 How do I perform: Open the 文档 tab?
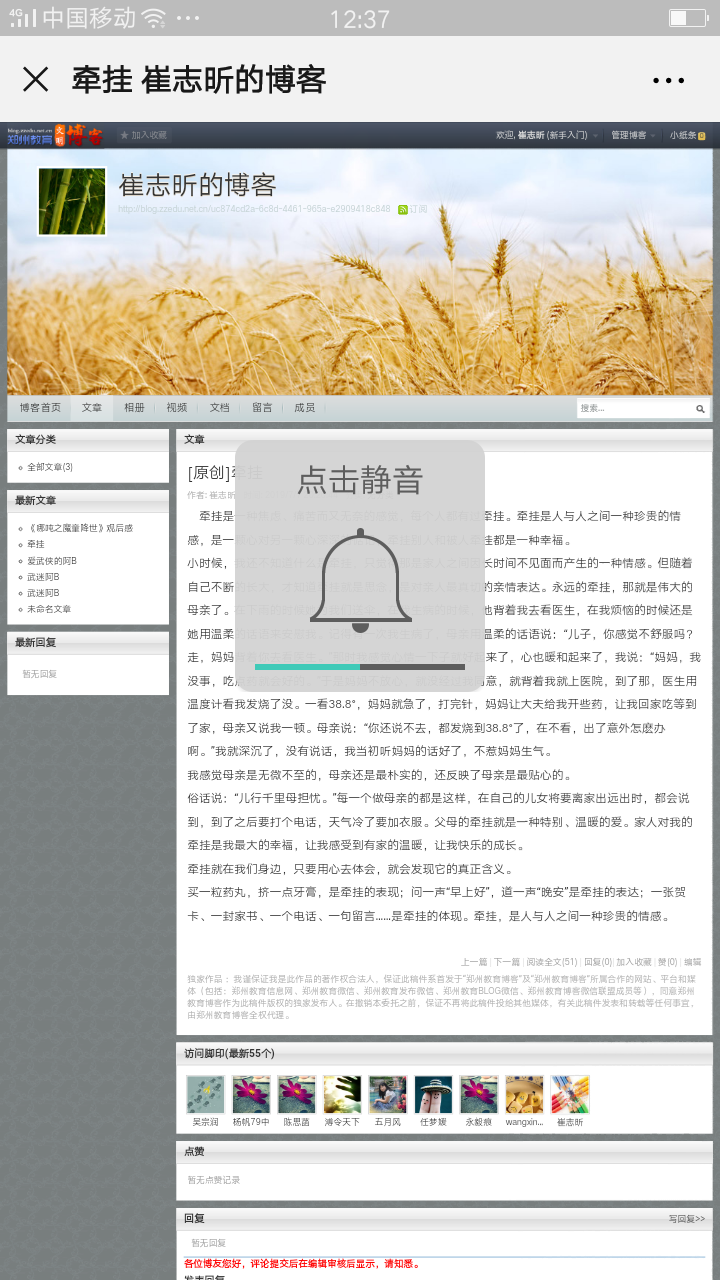click(x=219, y=408)
